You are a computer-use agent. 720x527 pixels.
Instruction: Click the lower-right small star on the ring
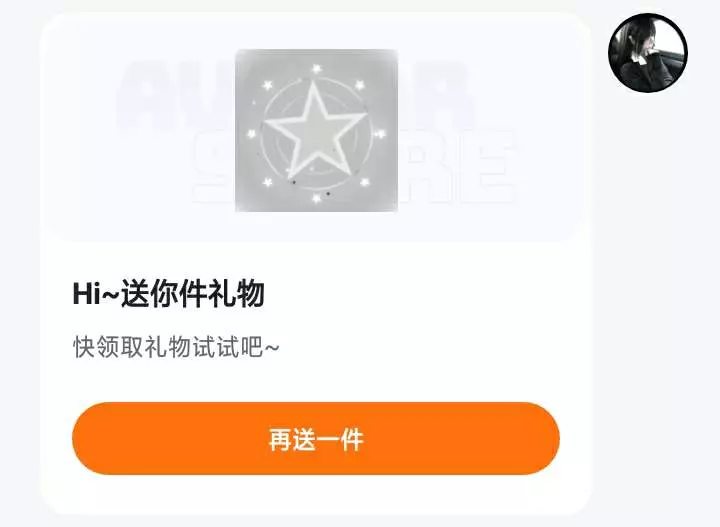365,182
